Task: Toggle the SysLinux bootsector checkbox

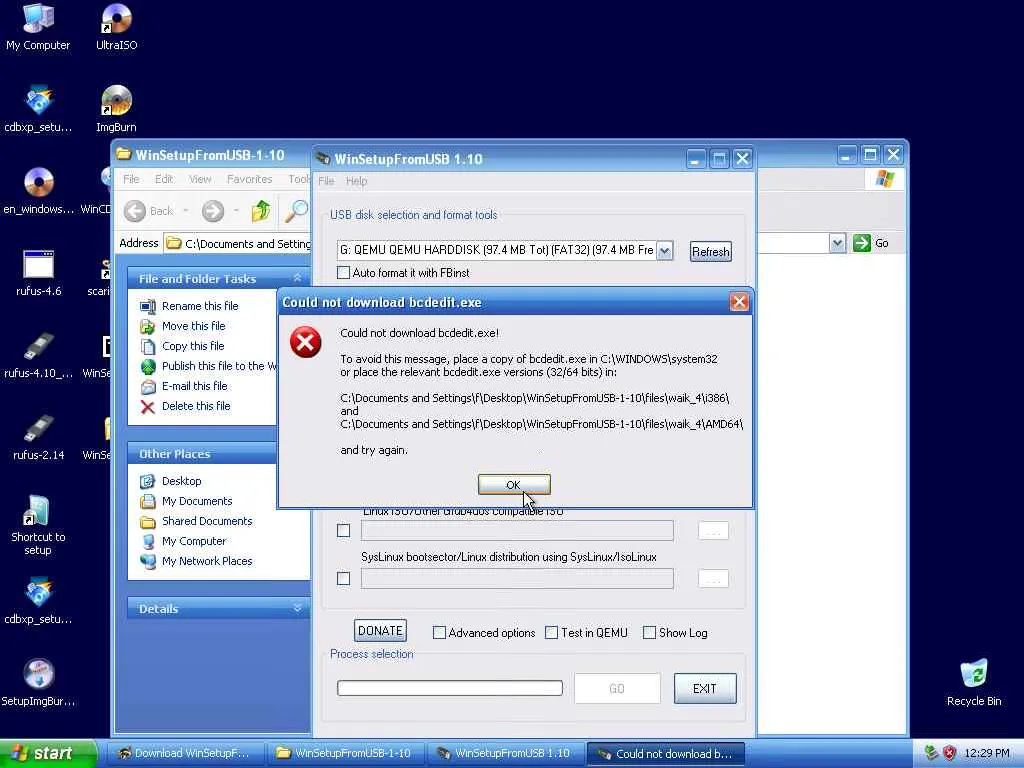Action: (344, 579)
